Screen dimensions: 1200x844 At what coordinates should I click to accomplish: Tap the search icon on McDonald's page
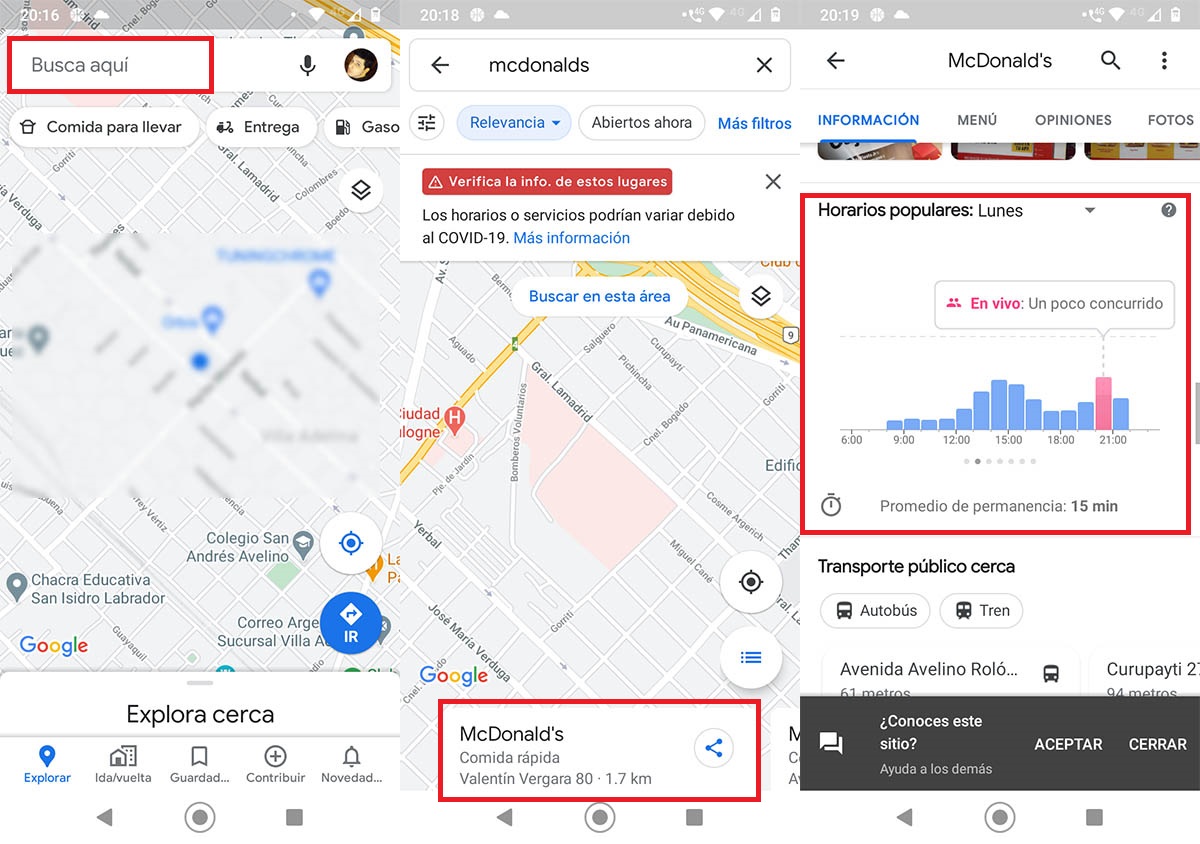1111,61
